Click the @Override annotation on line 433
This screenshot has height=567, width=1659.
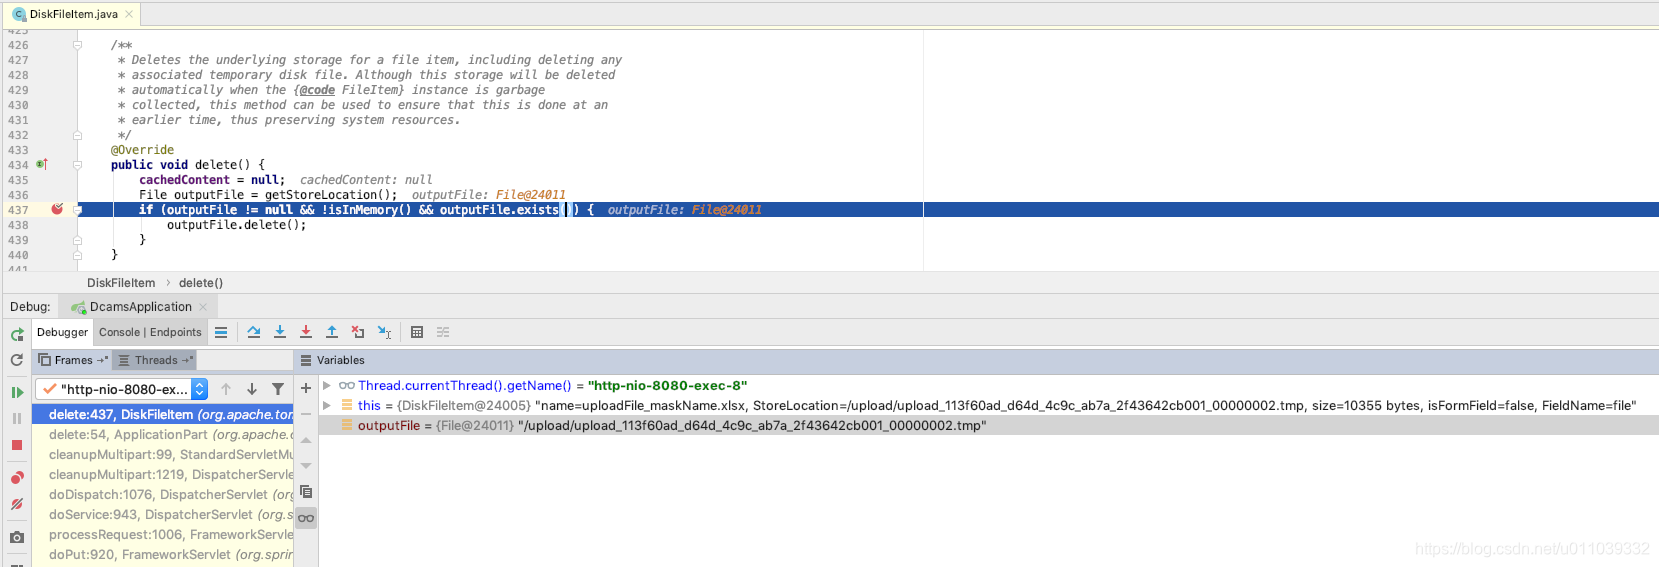coord(142,150)
